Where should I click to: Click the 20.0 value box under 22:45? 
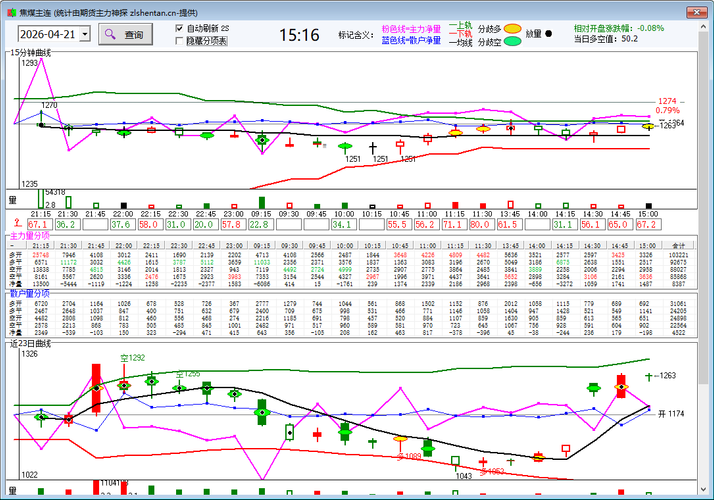pos(205,224)
